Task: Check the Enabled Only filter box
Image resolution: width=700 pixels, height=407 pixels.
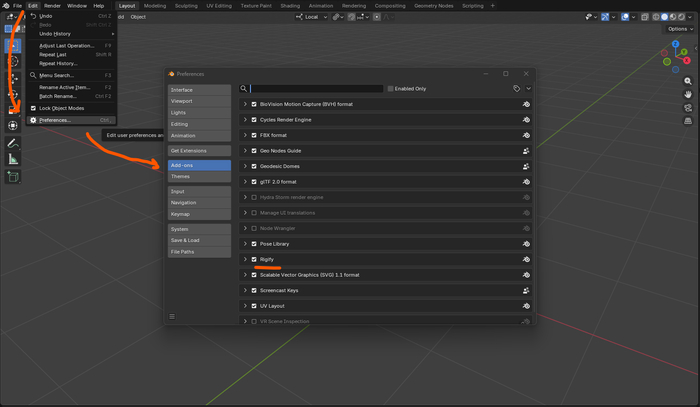Action: click(390, 88)
